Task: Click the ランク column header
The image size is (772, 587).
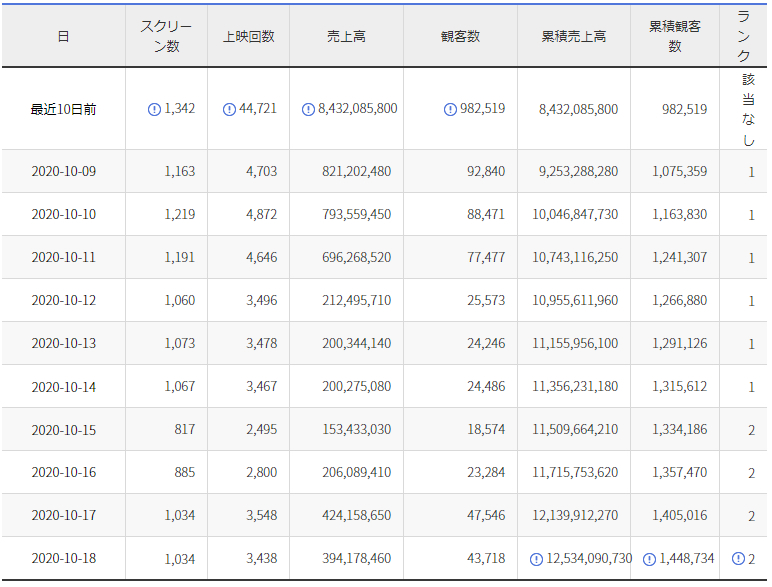Action: coord(745,36)
